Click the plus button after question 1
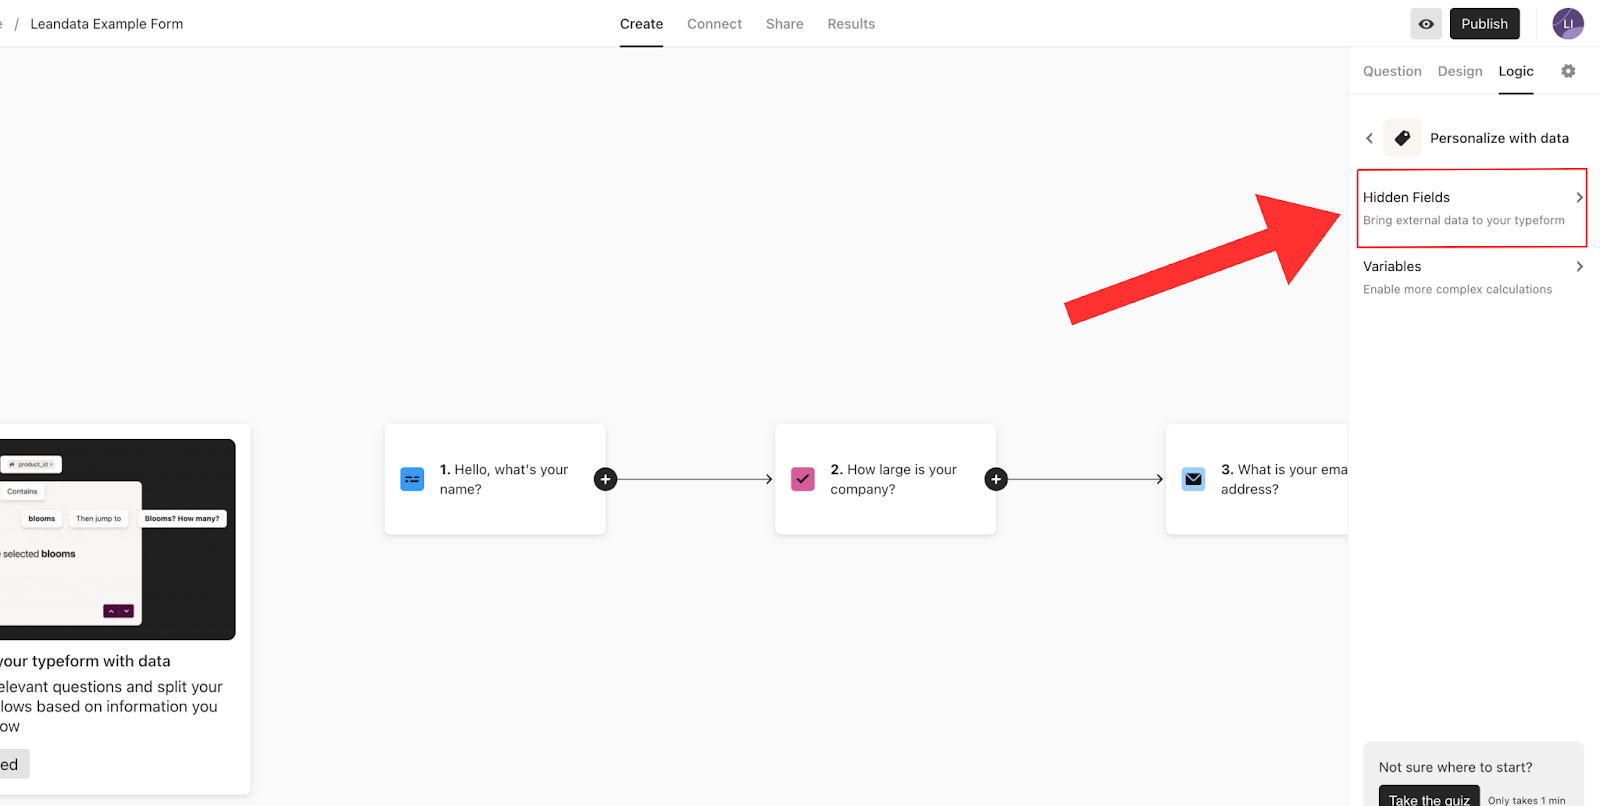This screenshot has width=1600, height=806. 605,479
